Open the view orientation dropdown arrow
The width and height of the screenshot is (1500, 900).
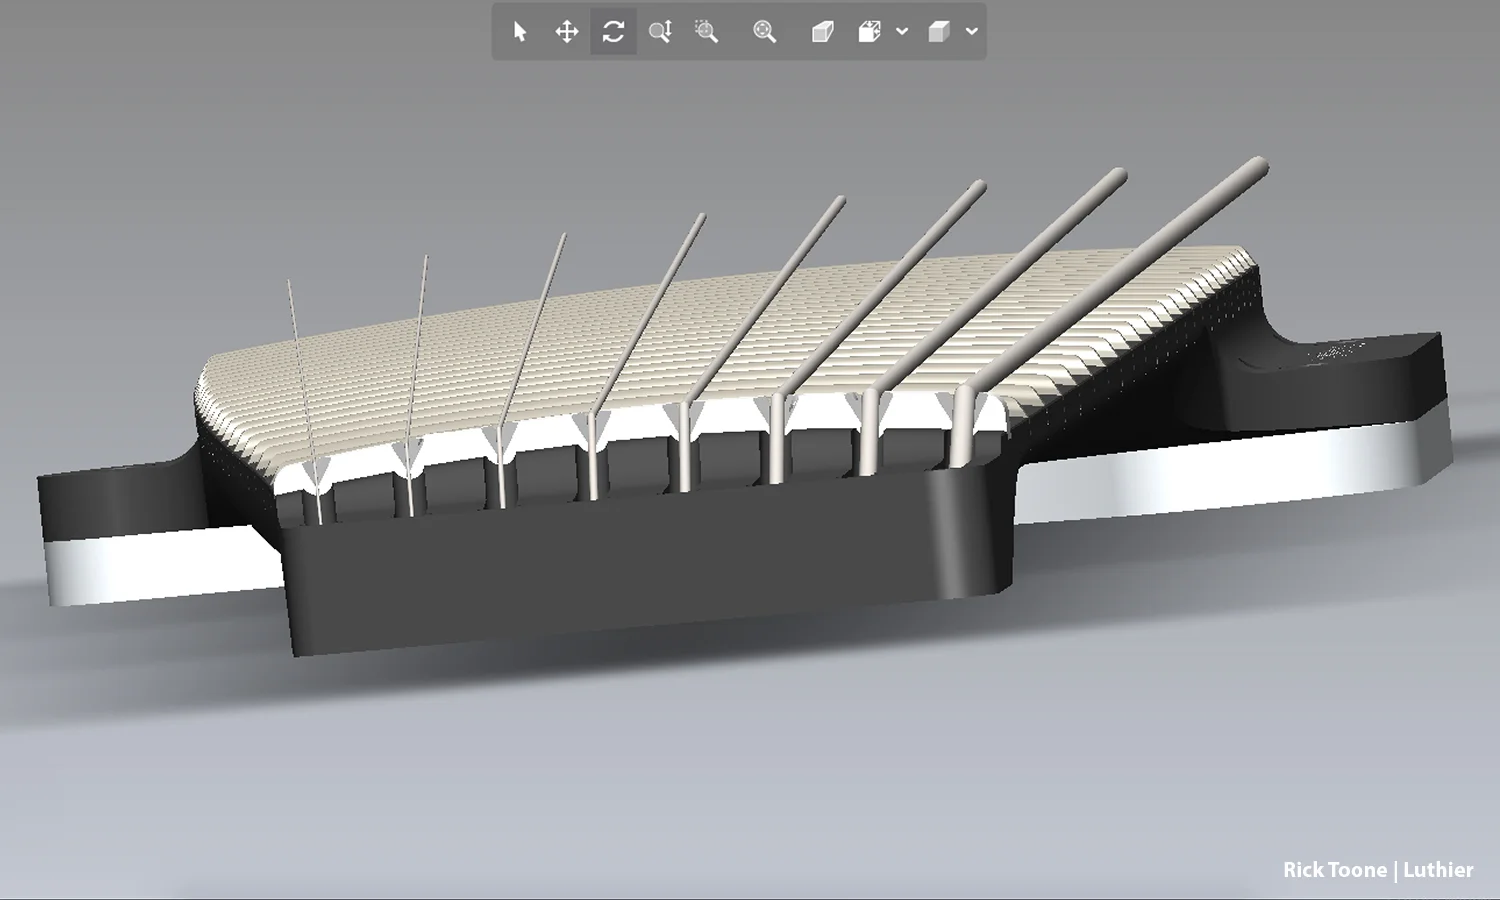pos(902,32)
